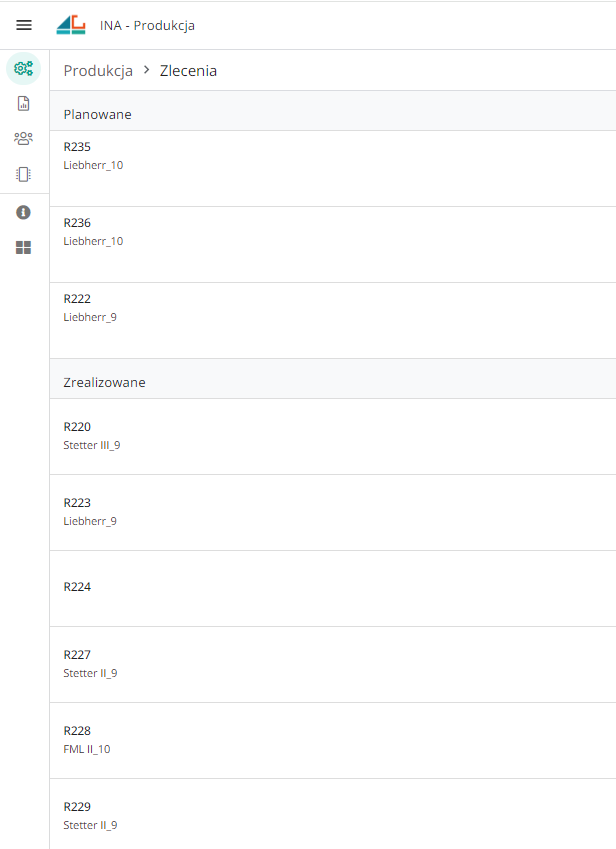Select the production gears sidebar icon
Image resolution: width=616 pixels, height=849 pixels.
(24, 68)
